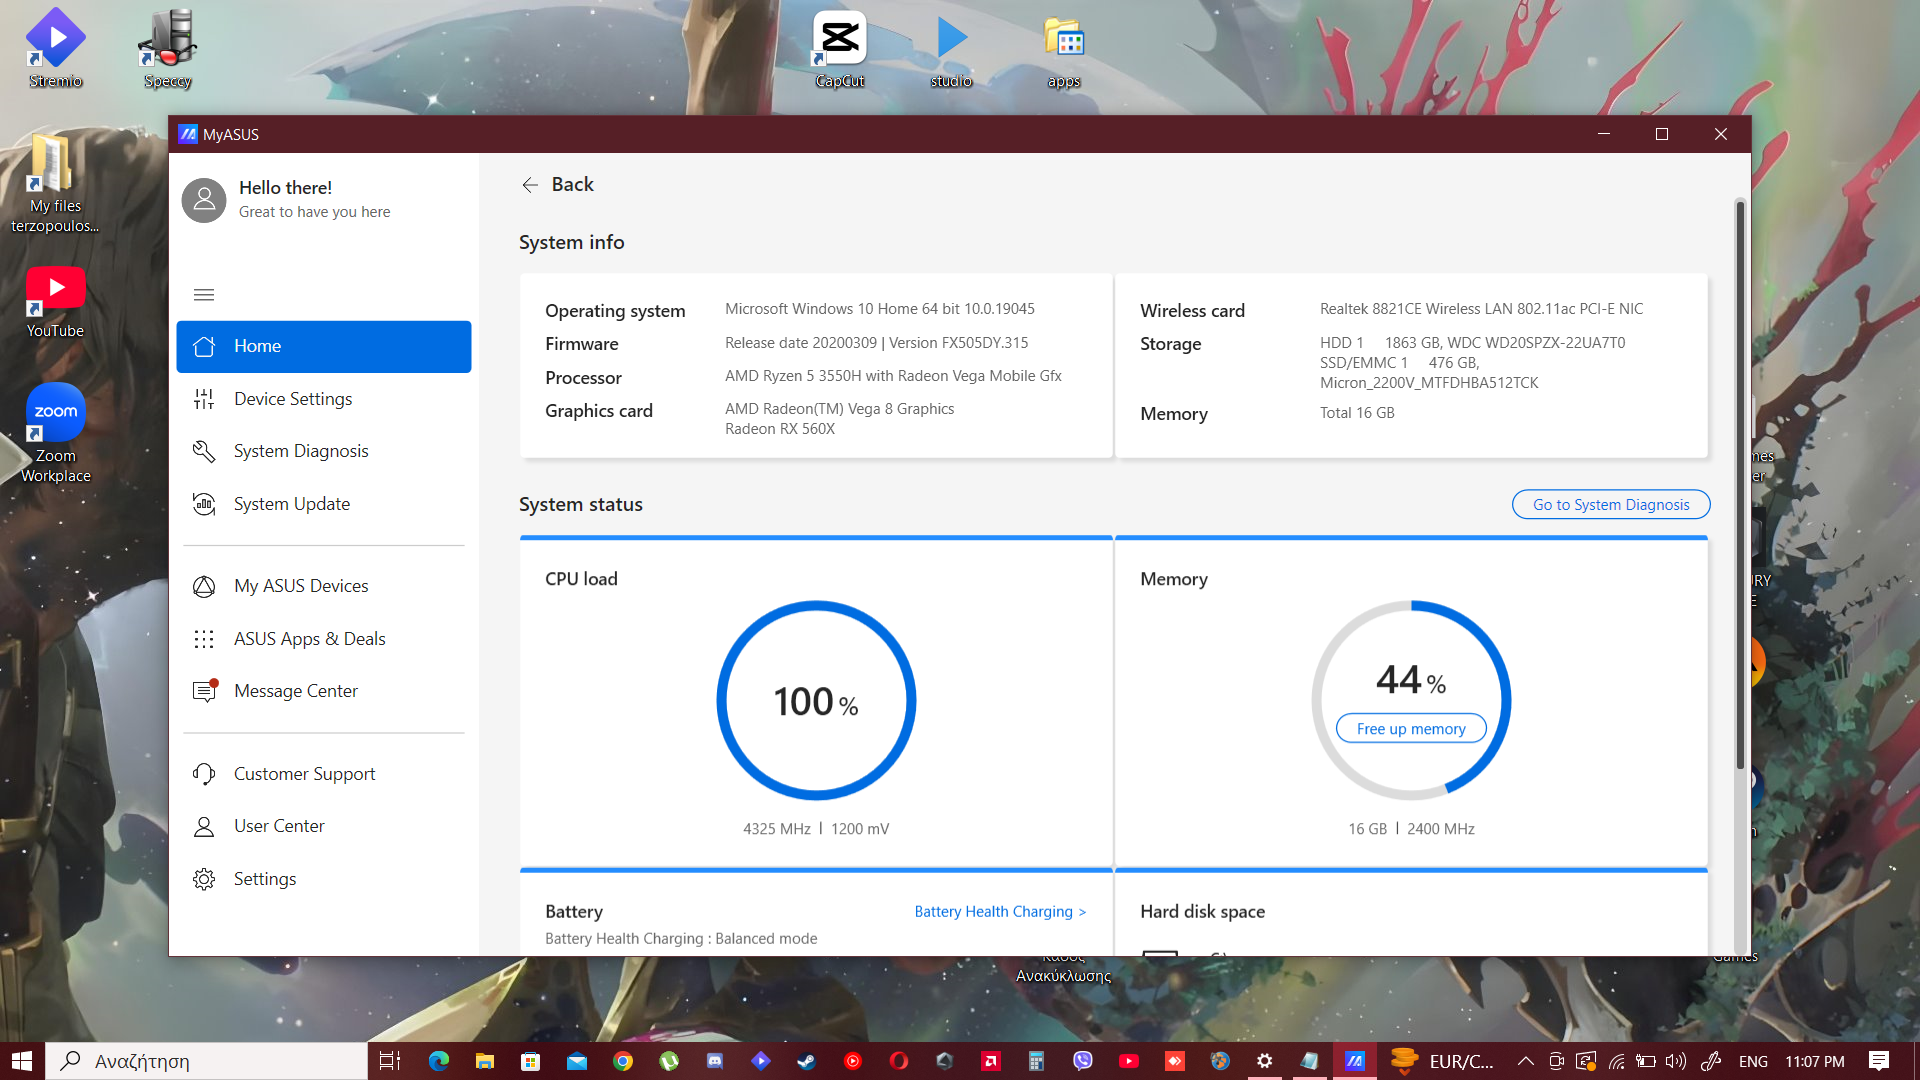
Task: Click '4325 MHz' CPU frequency value
Action: coord(776,829)
